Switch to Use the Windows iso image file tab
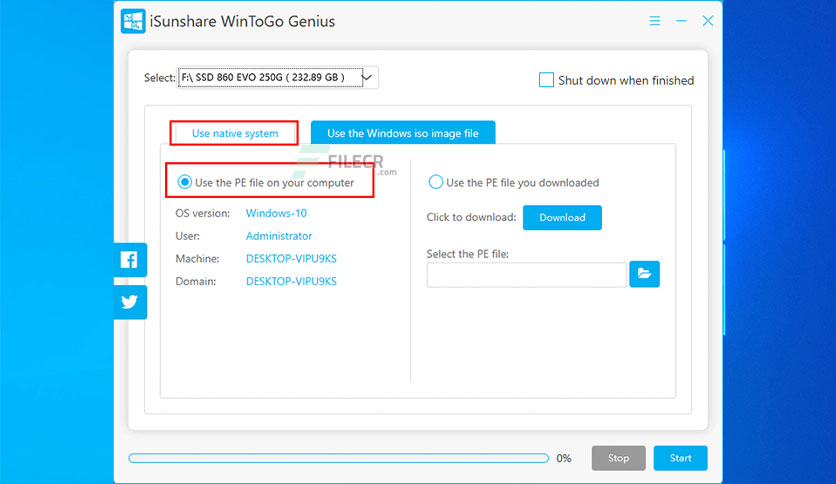Viewport: 836px width, 484px height. click(403, 133)
